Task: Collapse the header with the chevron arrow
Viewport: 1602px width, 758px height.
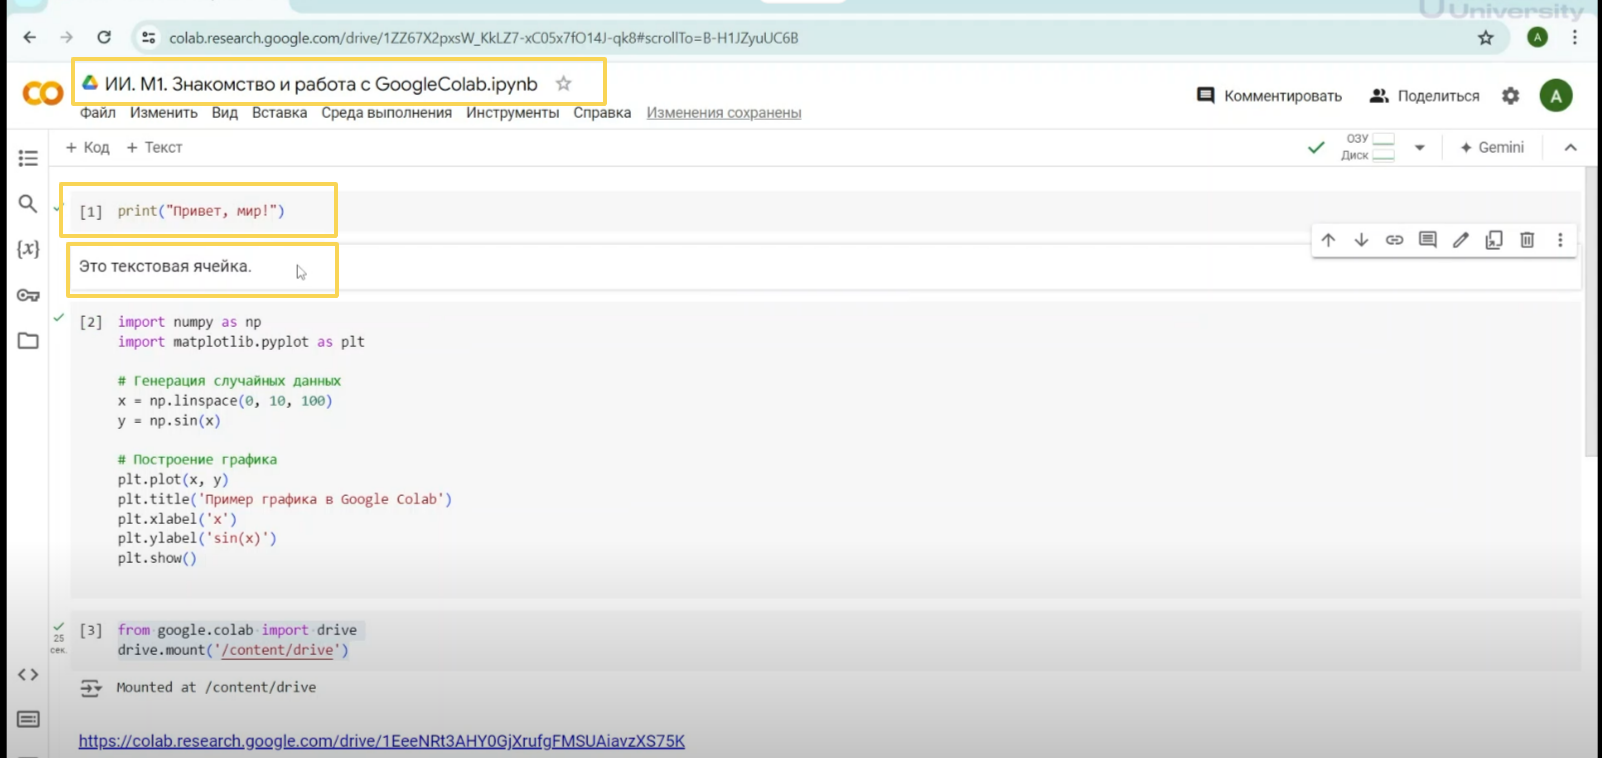Action: (1570, 148)
